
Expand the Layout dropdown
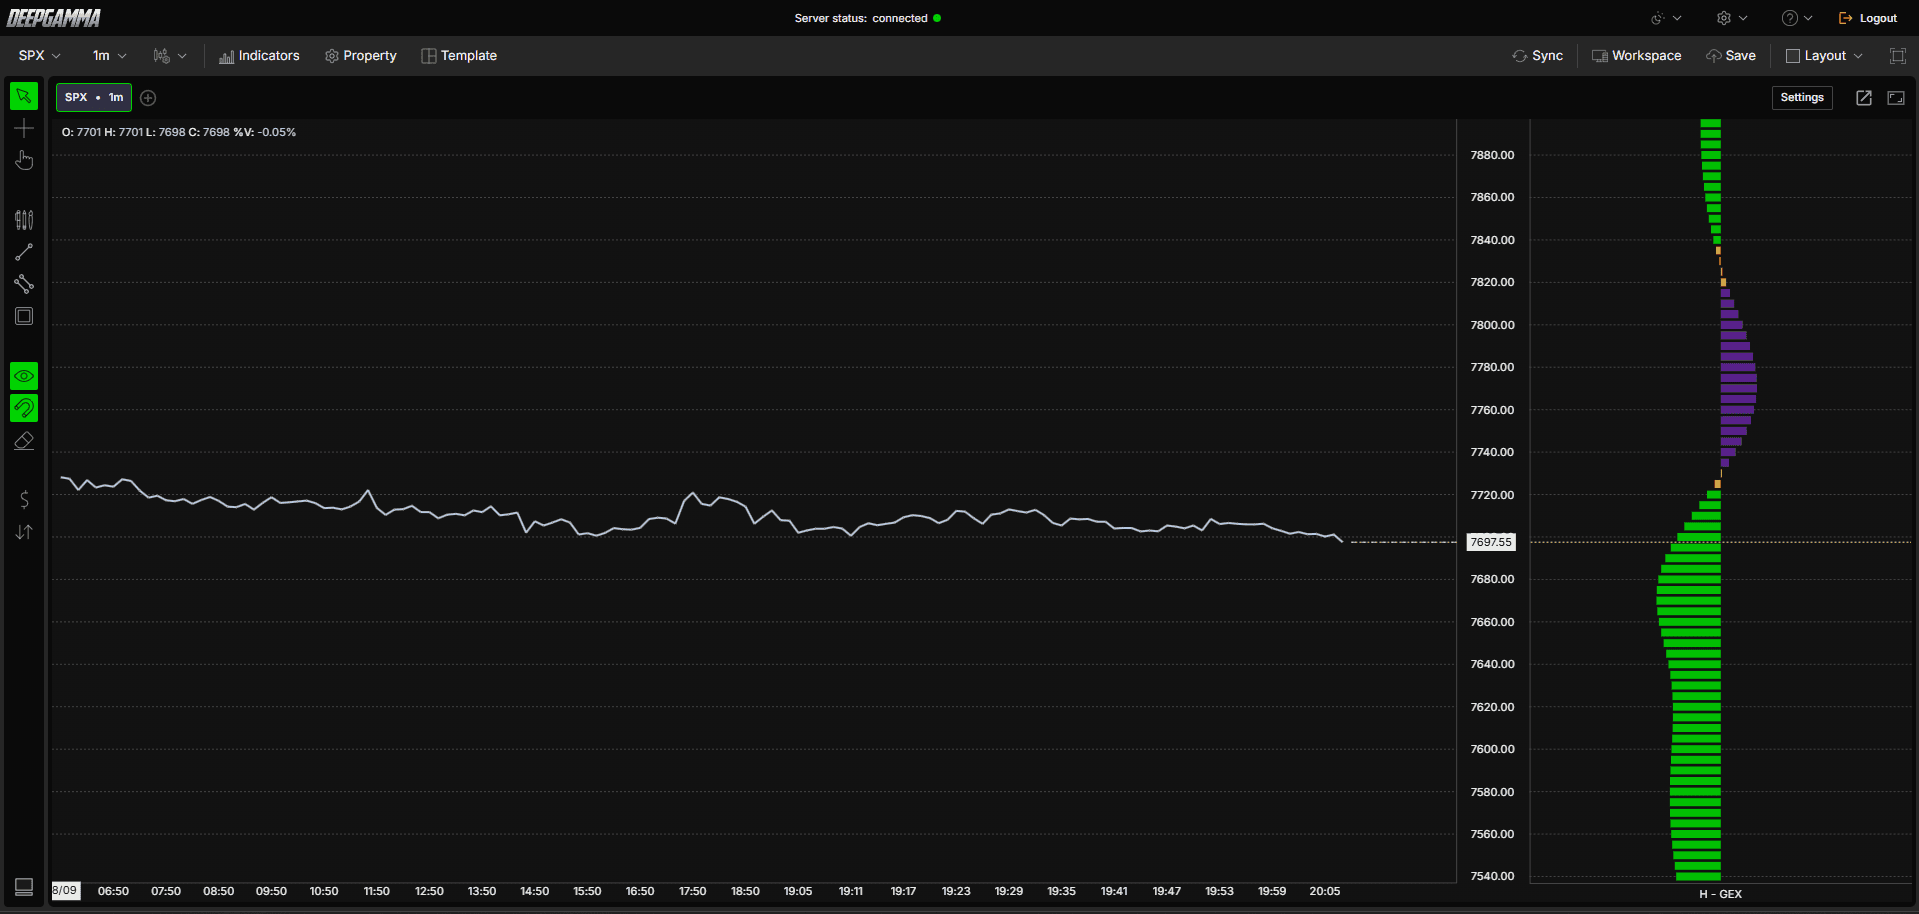(1825, 56)
